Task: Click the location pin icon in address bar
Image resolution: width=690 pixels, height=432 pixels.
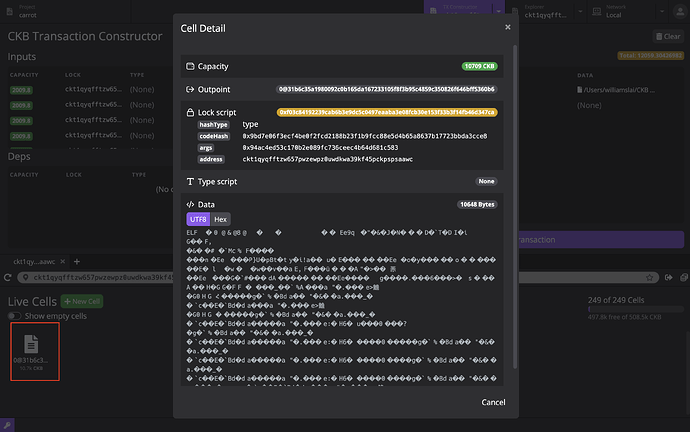Action: point(26,278)
